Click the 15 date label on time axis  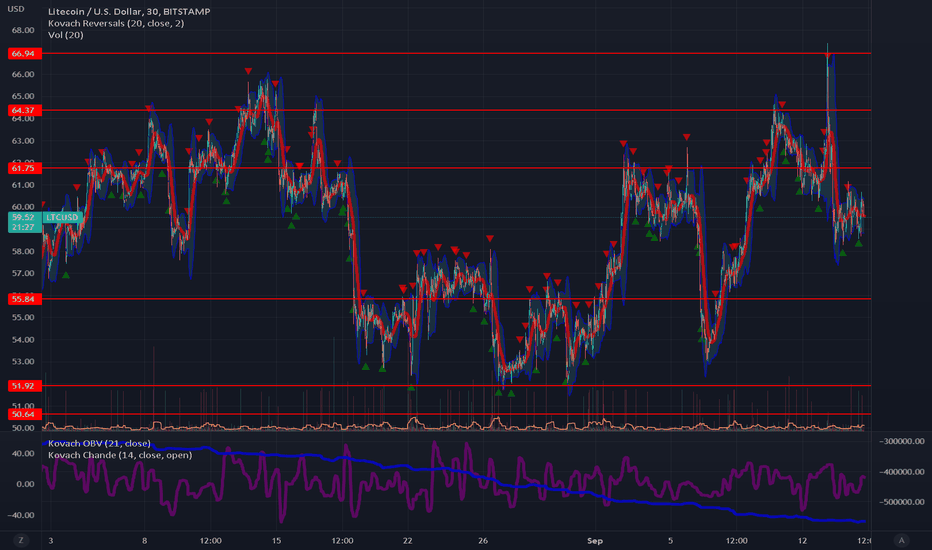[x=276, y=540]
